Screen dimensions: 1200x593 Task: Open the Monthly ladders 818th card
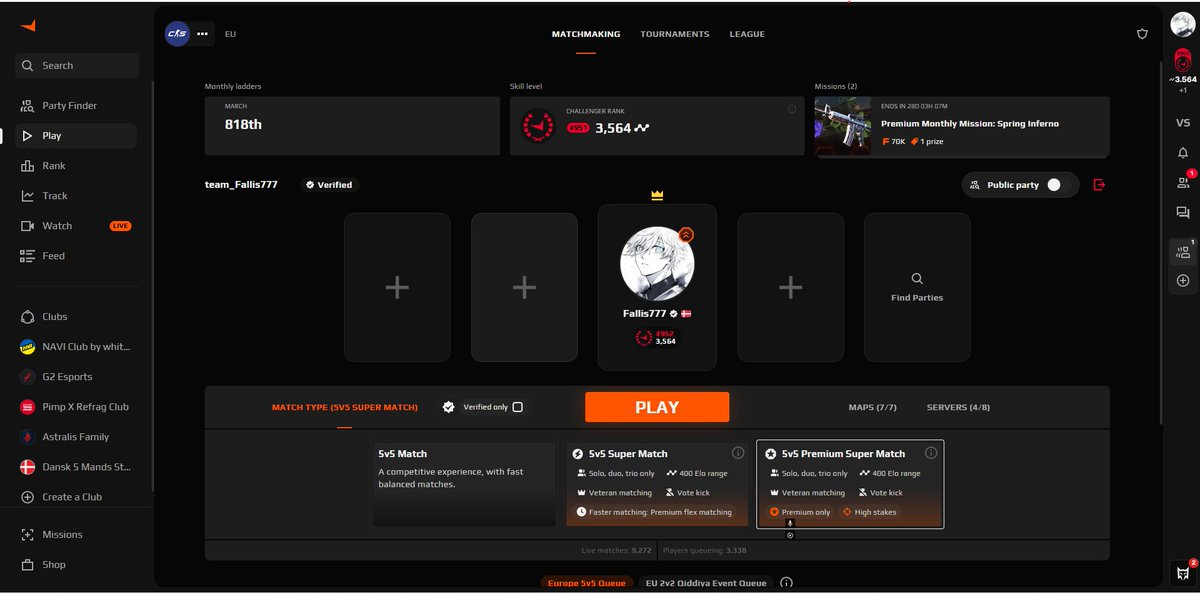click(352, 126)
